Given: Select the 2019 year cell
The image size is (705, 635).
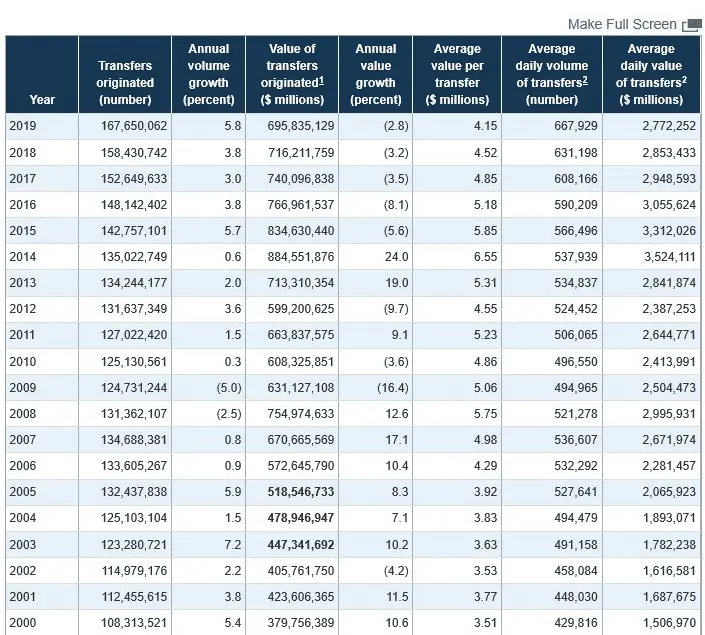Looking at the screenshot, I should pos(23,126).
